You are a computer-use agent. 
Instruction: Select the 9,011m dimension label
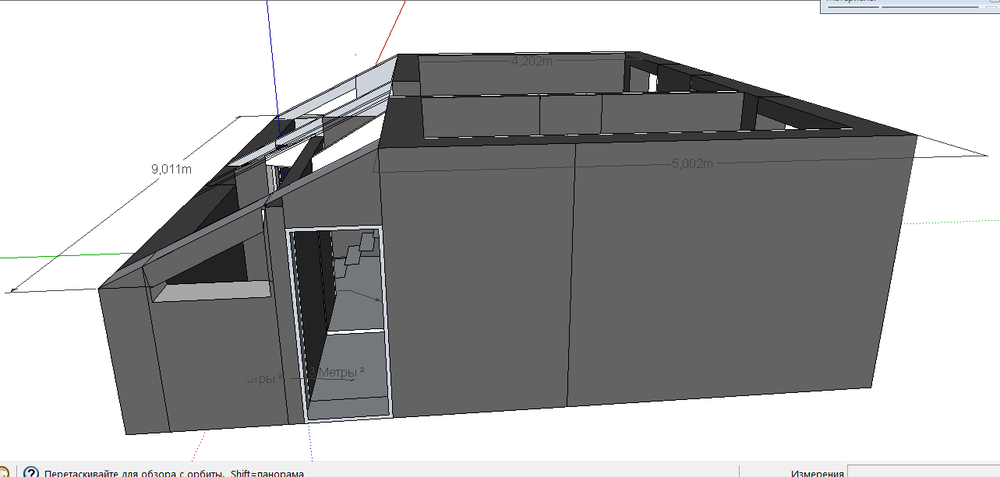click(171, 169)
